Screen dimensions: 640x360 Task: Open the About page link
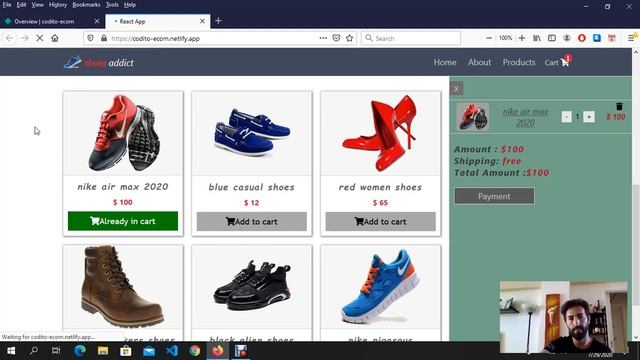[x=479, y=62]
